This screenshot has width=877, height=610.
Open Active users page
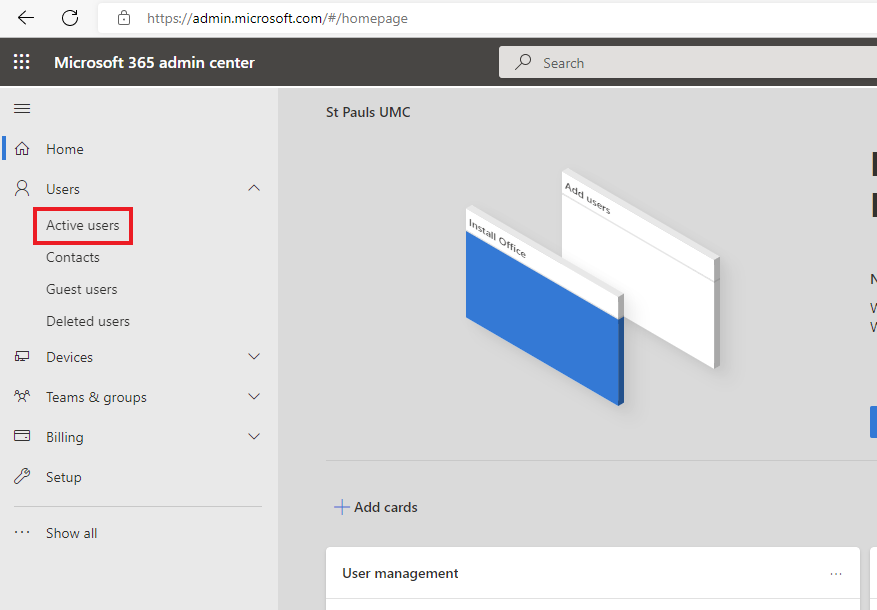click(83, 225)
